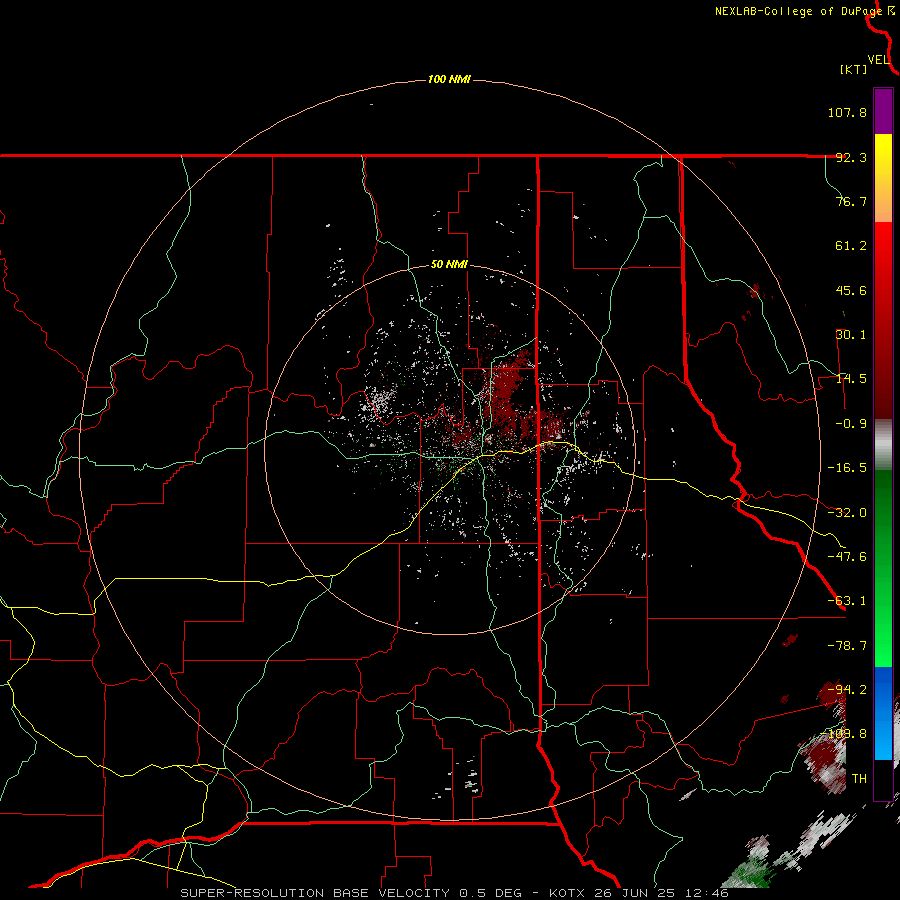Click the TH legend label
900x900 pixels.
859,778
